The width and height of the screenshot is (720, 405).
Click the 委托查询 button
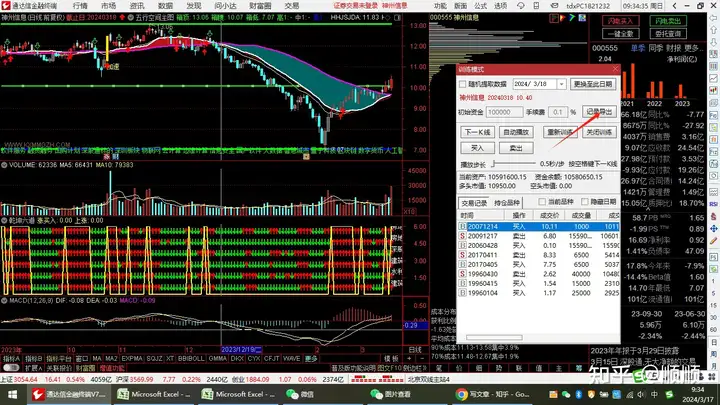pyautogui.click(x=668, y=34)
